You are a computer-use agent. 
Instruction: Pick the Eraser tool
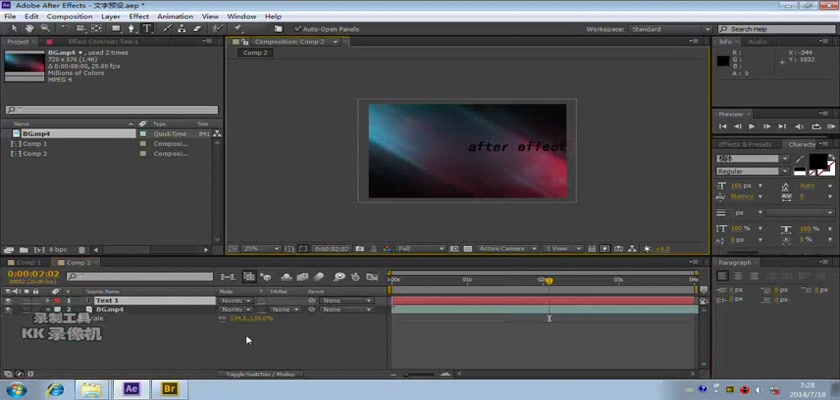(195, 28)
